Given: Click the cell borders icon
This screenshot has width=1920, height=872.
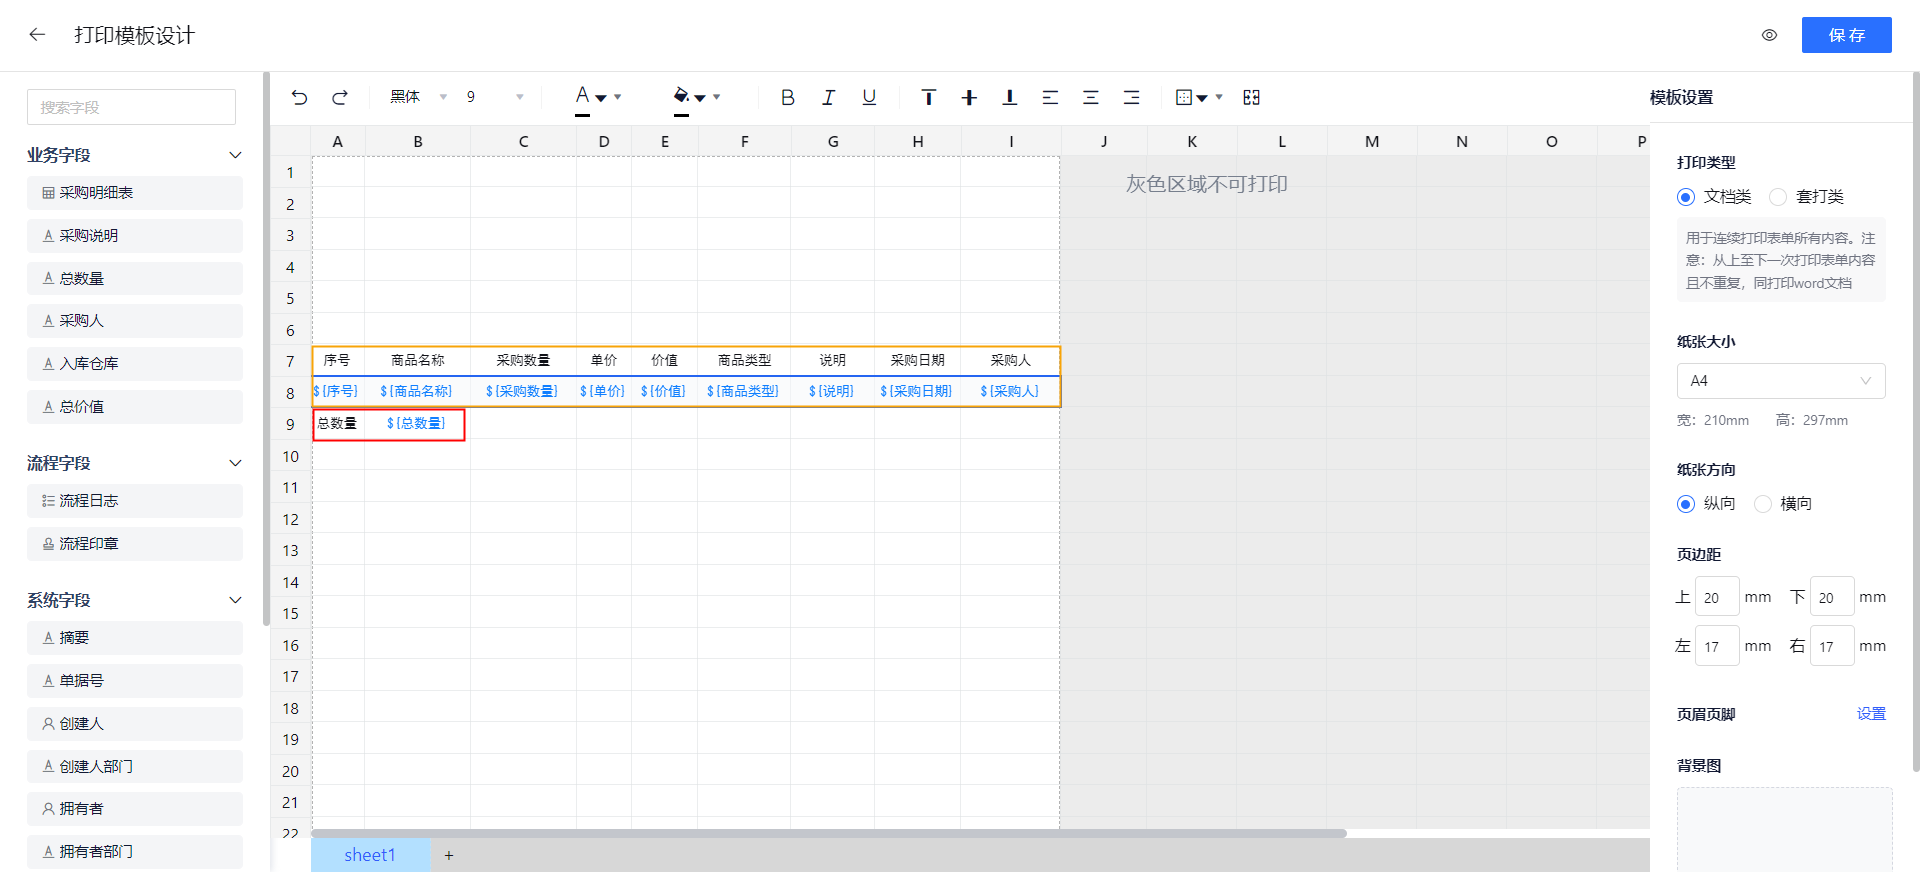Looking at the screenshot, I should [x=1184, y=97].
